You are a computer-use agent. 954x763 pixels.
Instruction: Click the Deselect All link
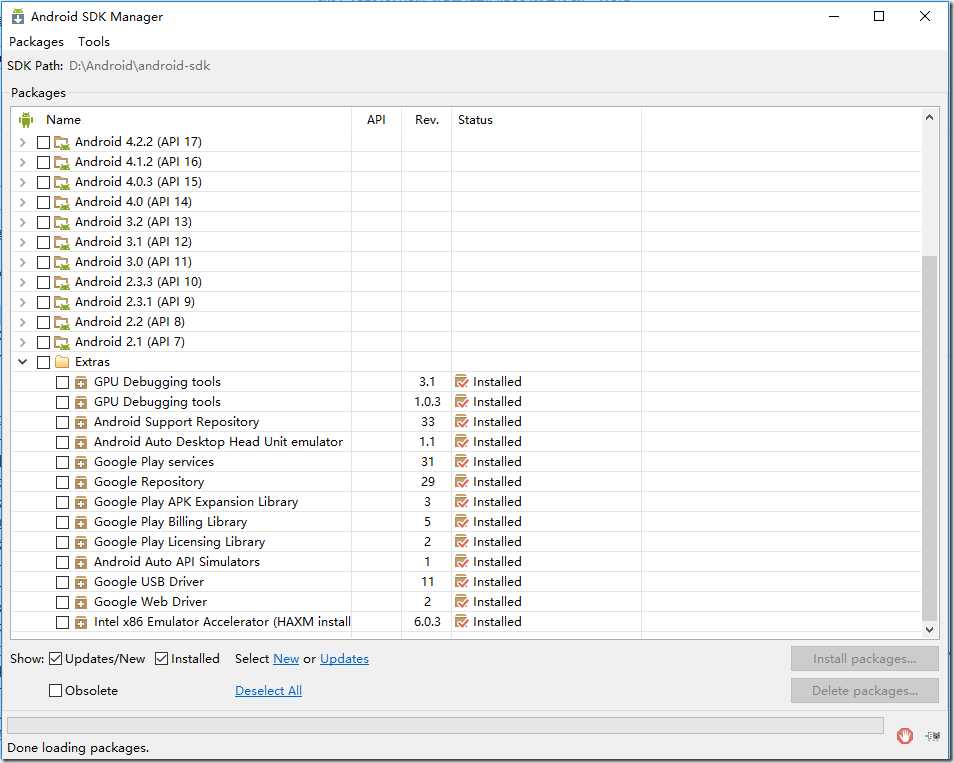[x=268, y=691]
